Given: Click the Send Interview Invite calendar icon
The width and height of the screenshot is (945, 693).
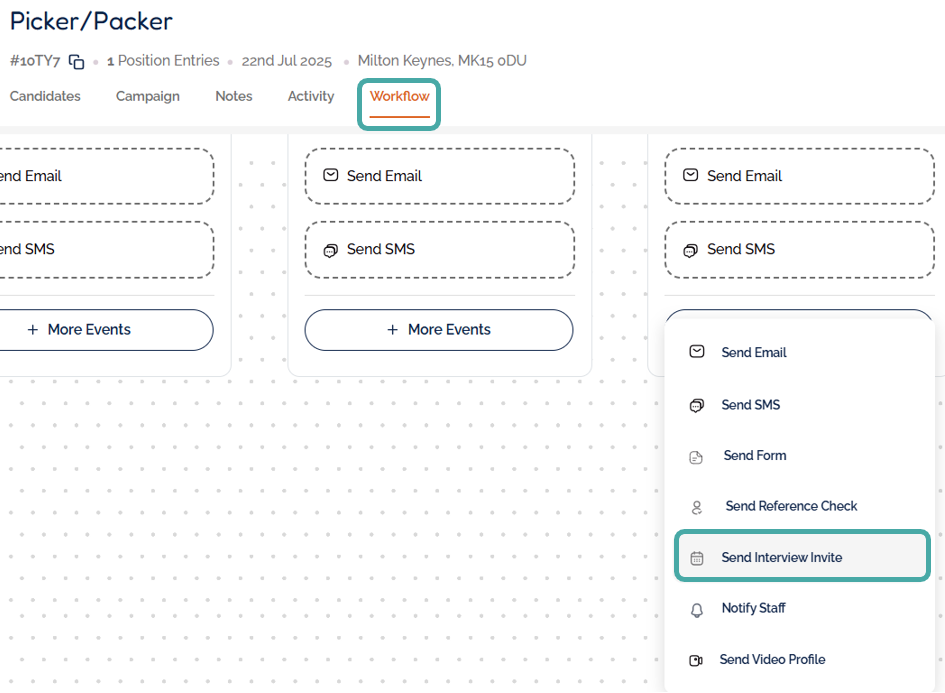Looking at the screenshot, I should click(x=697, y=558).
